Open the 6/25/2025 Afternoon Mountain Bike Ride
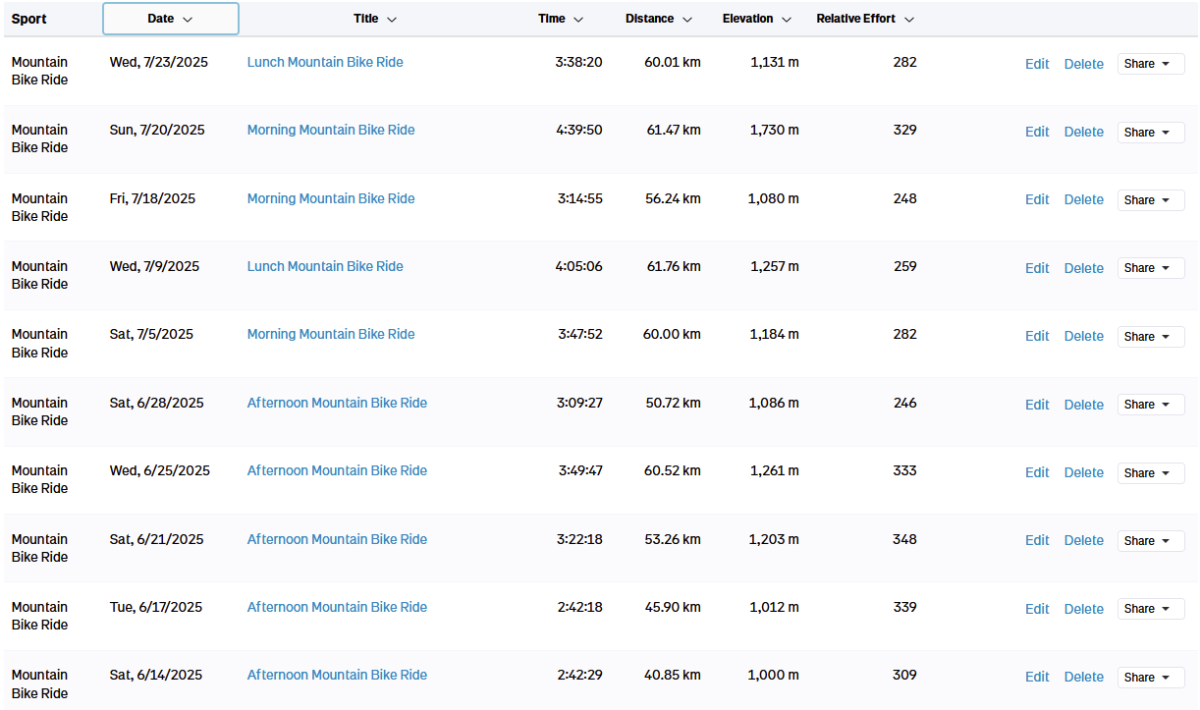 (x=337, y=471)
